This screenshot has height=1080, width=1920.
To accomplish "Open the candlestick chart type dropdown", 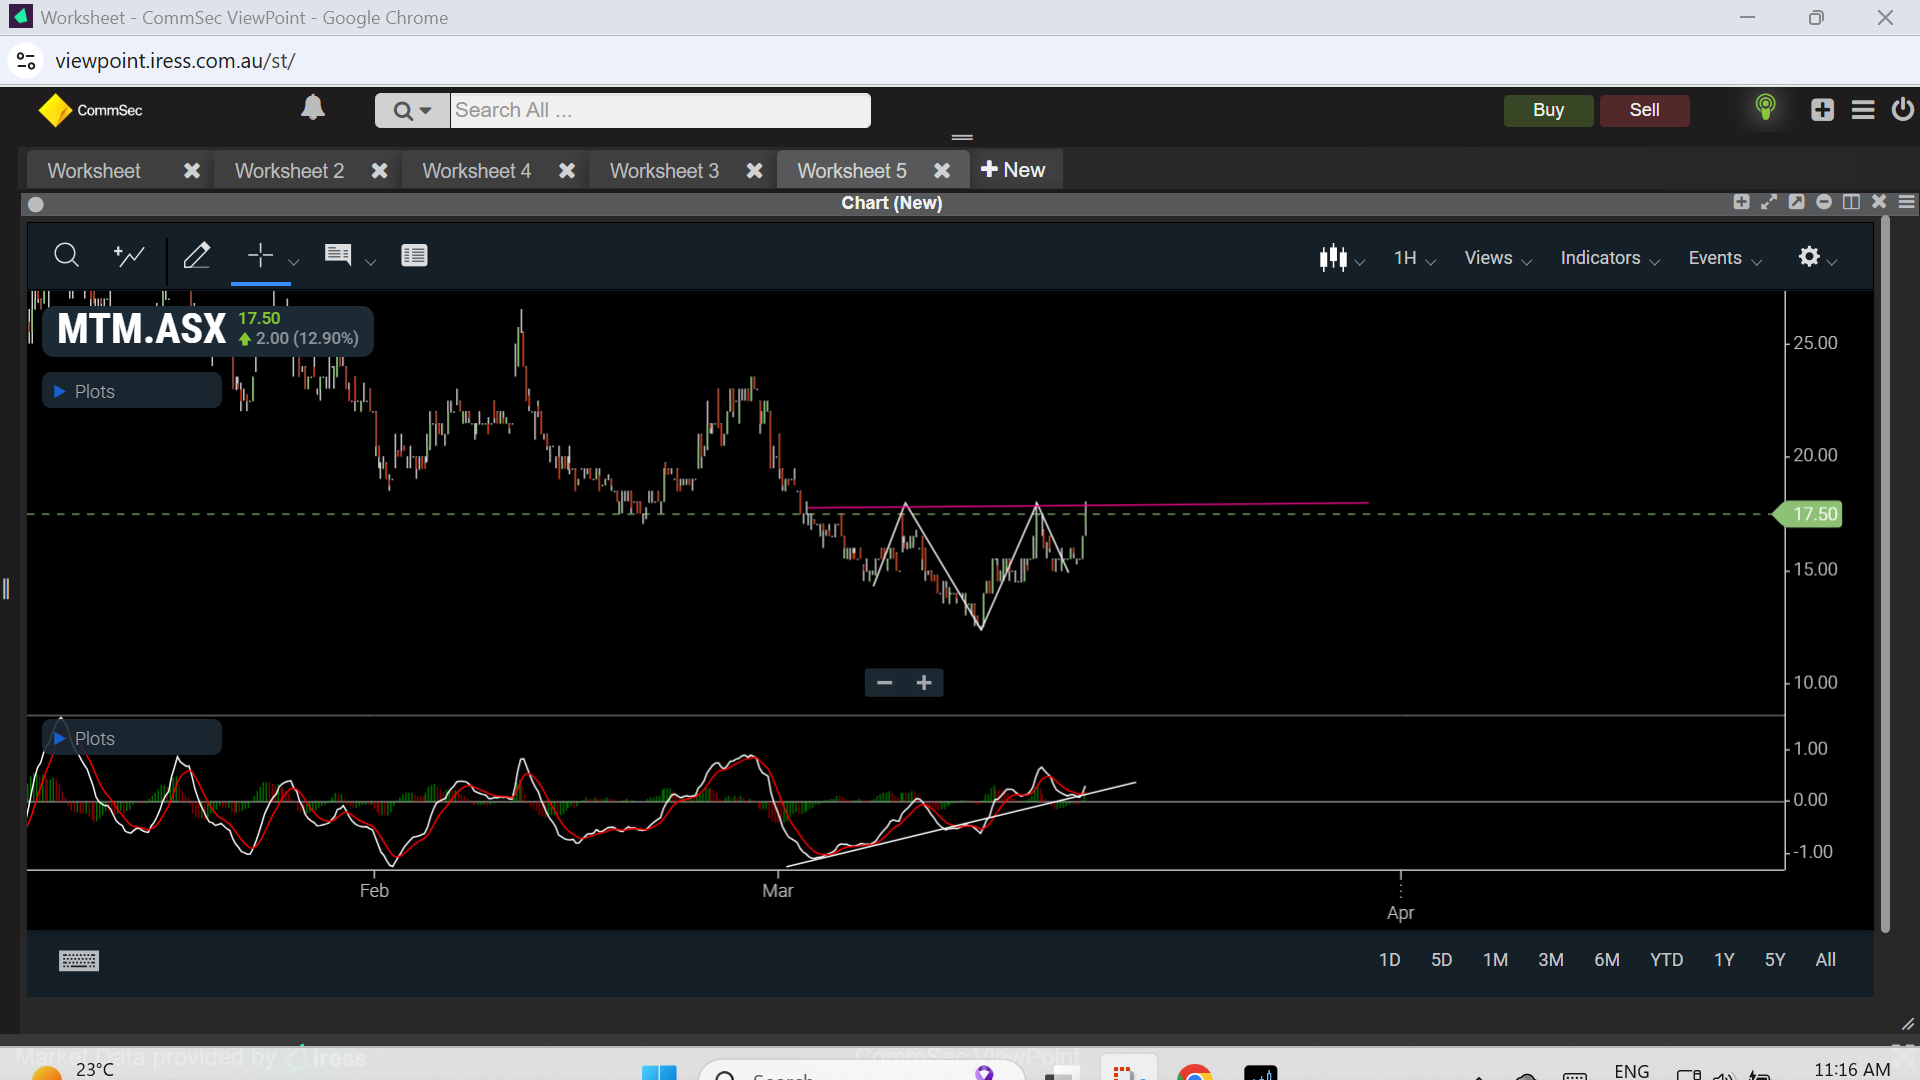I will click(x=1341, y=258).
